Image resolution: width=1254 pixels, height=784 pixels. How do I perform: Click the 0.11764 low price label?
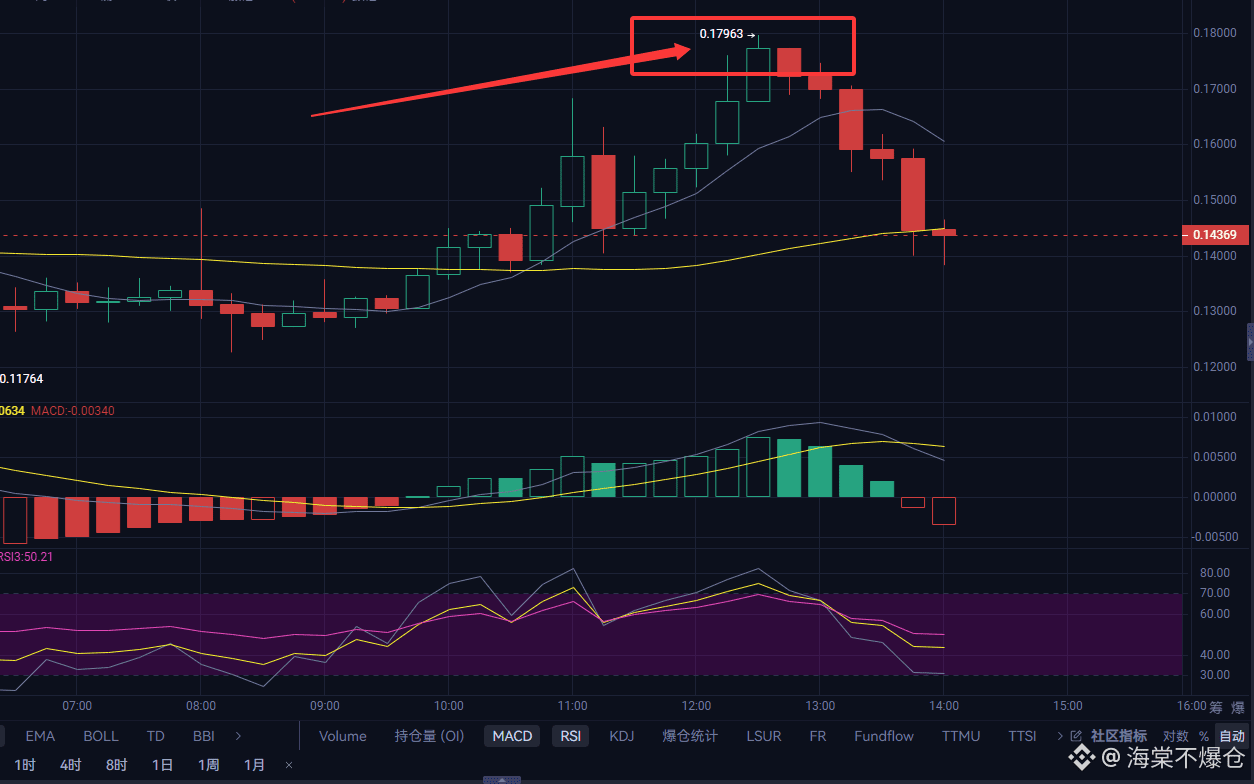pos(22,379)
